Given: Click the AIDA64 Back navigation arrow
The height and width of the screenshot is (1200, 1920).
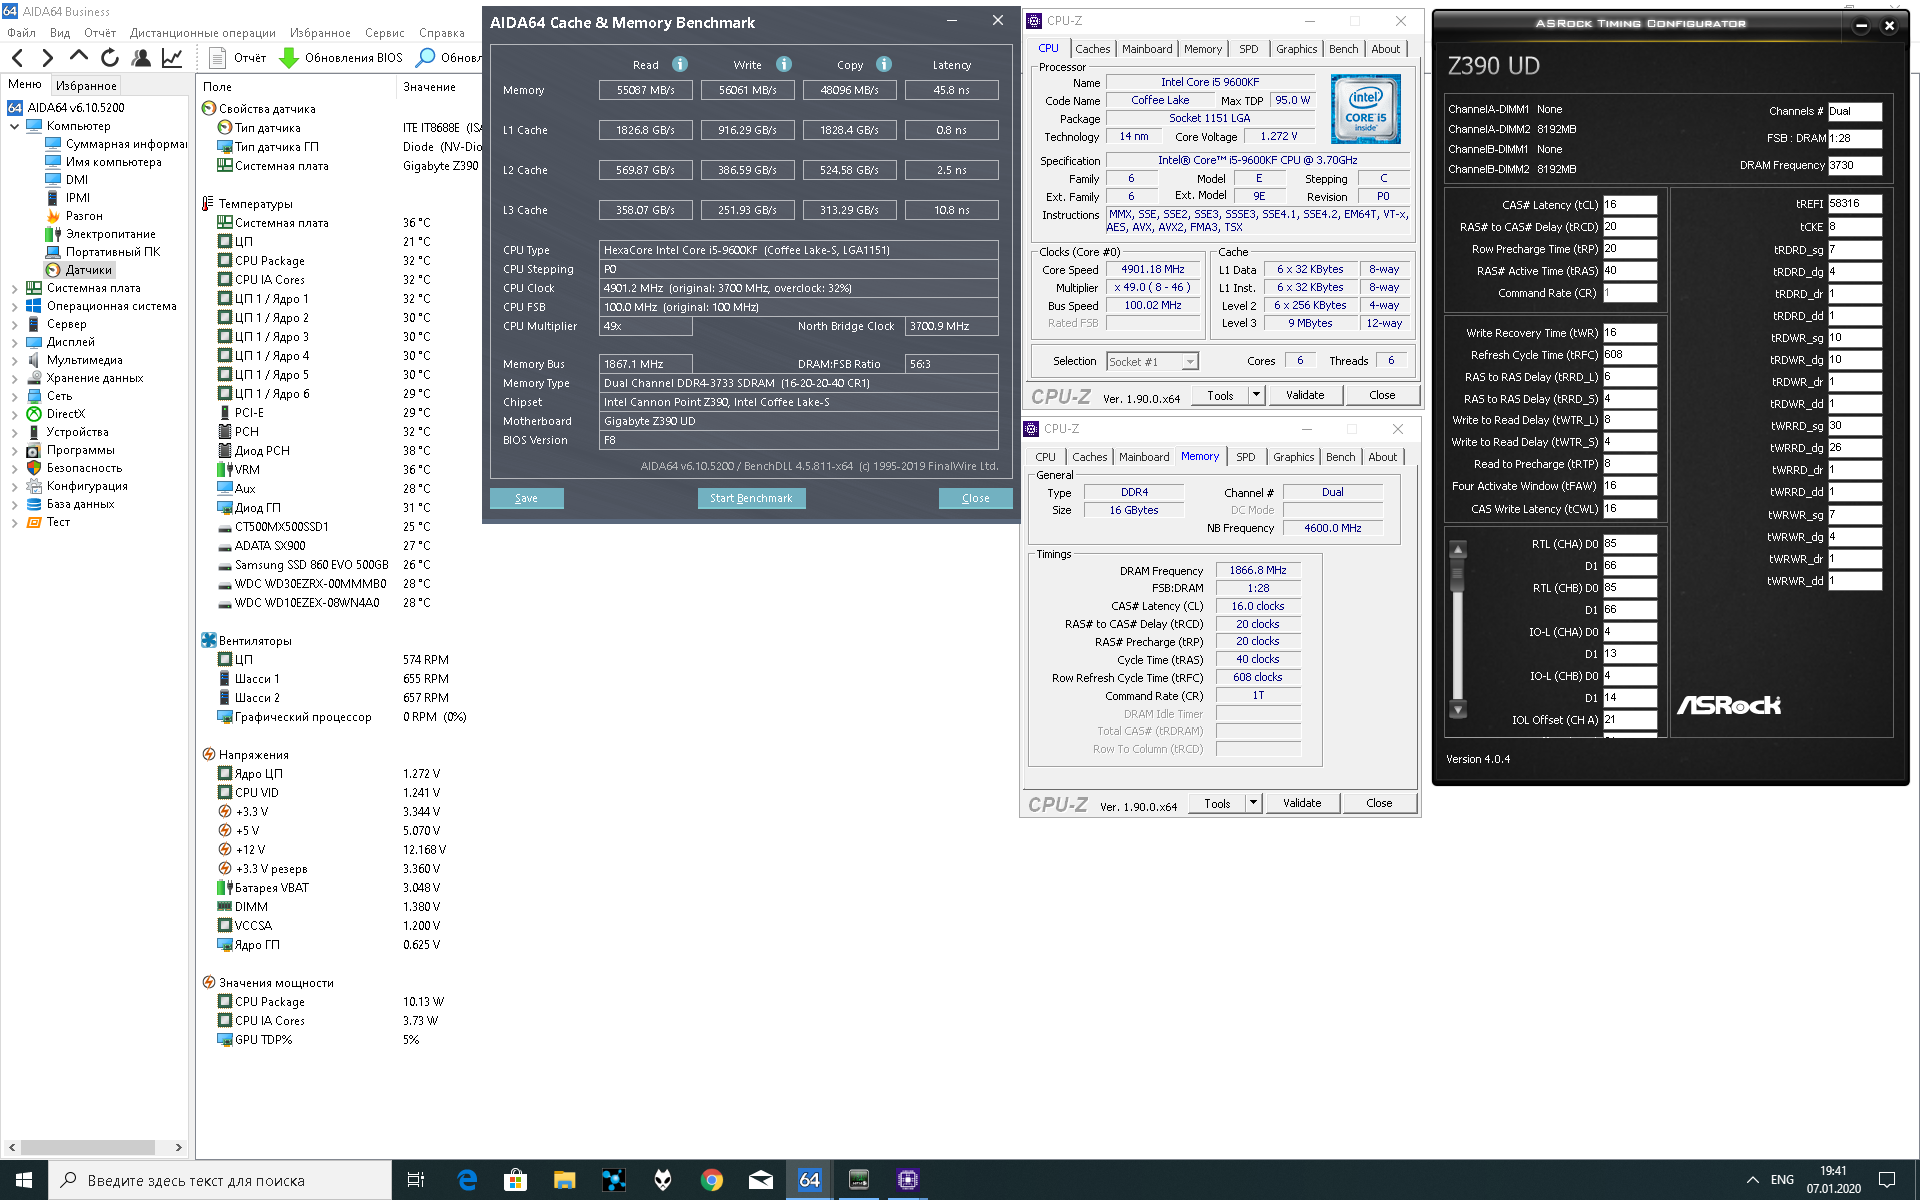Looking at the screenshot, I should coord(17,58).
